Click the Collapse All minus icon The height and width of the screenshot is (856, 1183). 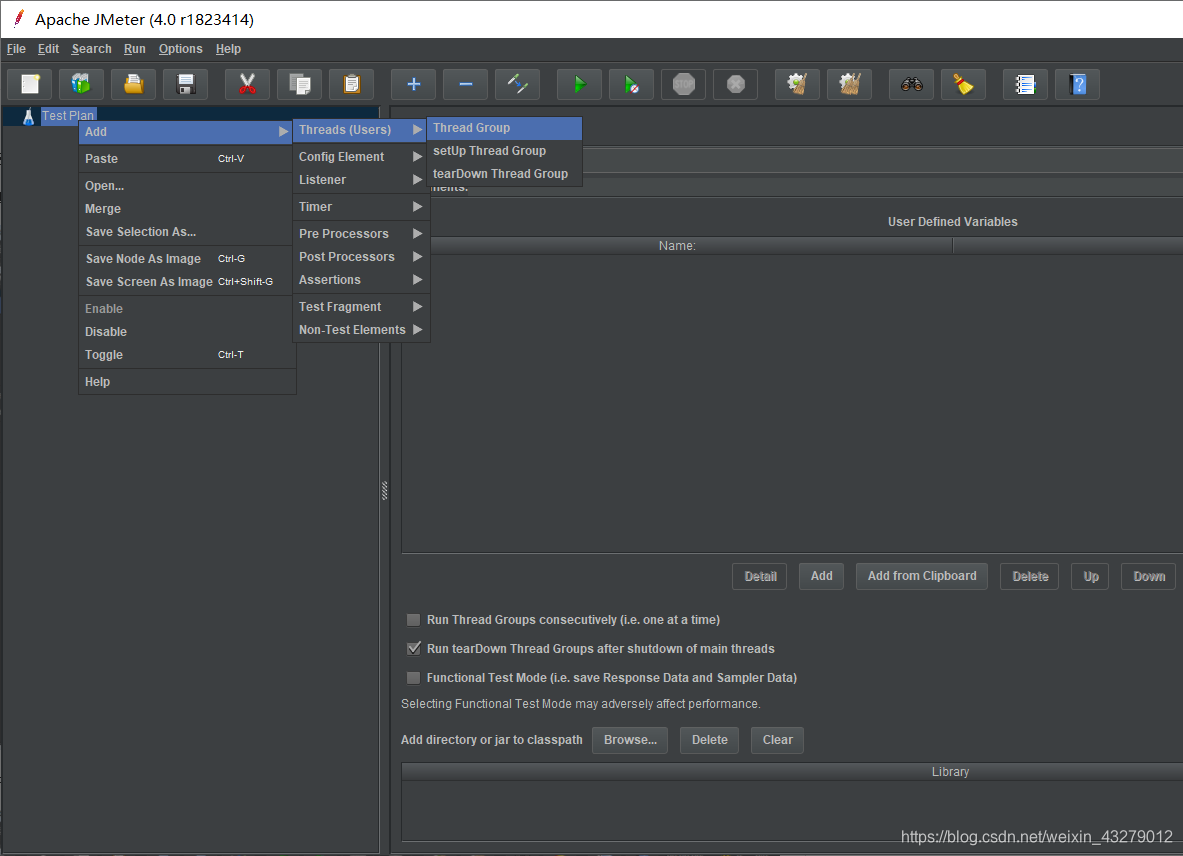[x=466, y=84]
